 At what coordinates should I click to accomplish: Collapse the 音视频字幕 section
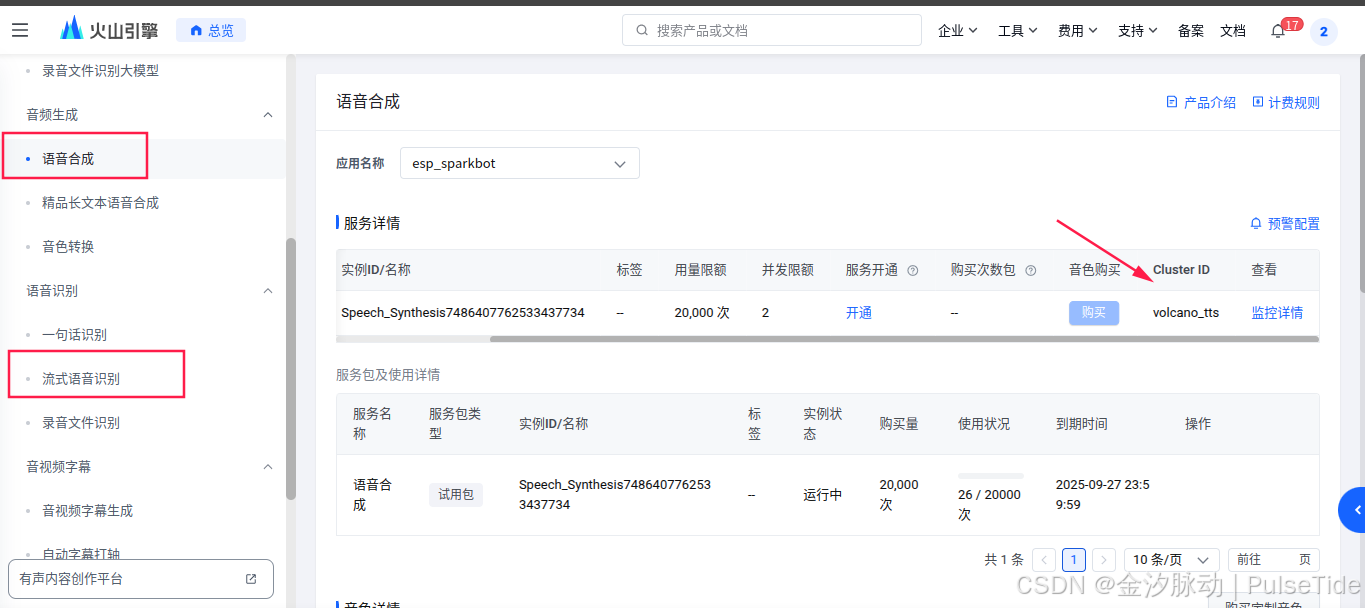[267, 467]
